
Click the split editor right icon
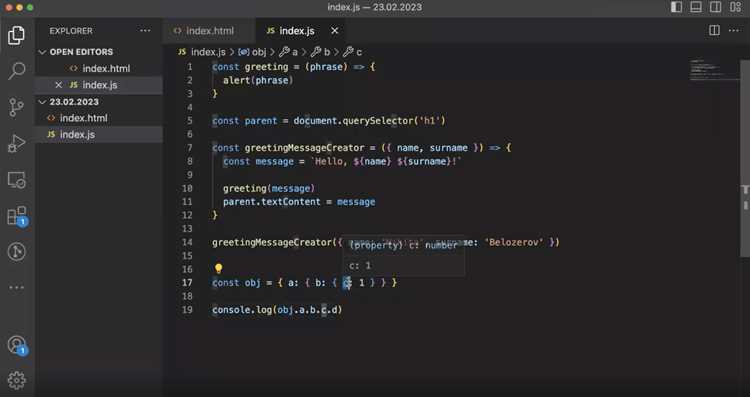(x=714, y=31)
